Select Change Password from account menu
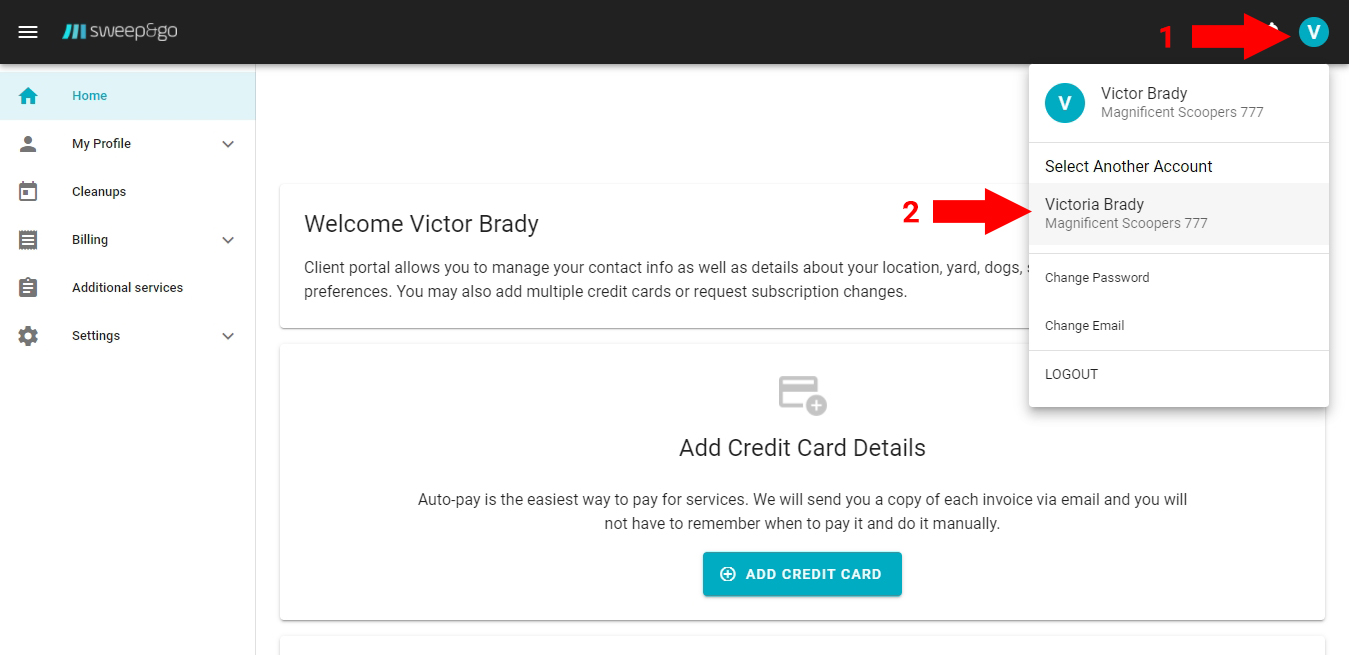This screenshot has height=655, width=1349. pyautogui.click(x=1097, y=278)
